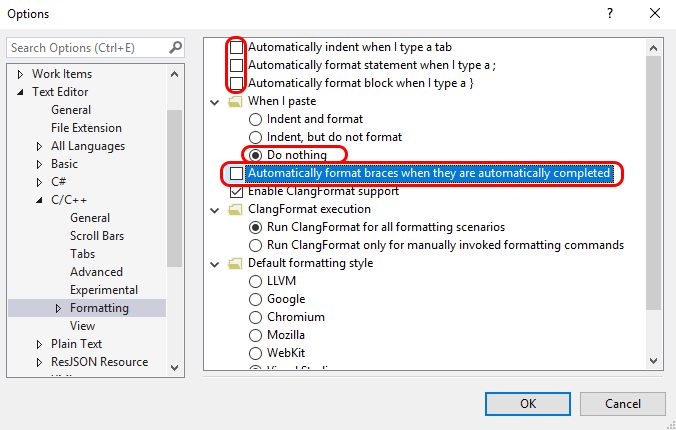The height and width of the screenshot is (430, 676).
Task: Click the search magnifier icon
Action: coord(175,47)
